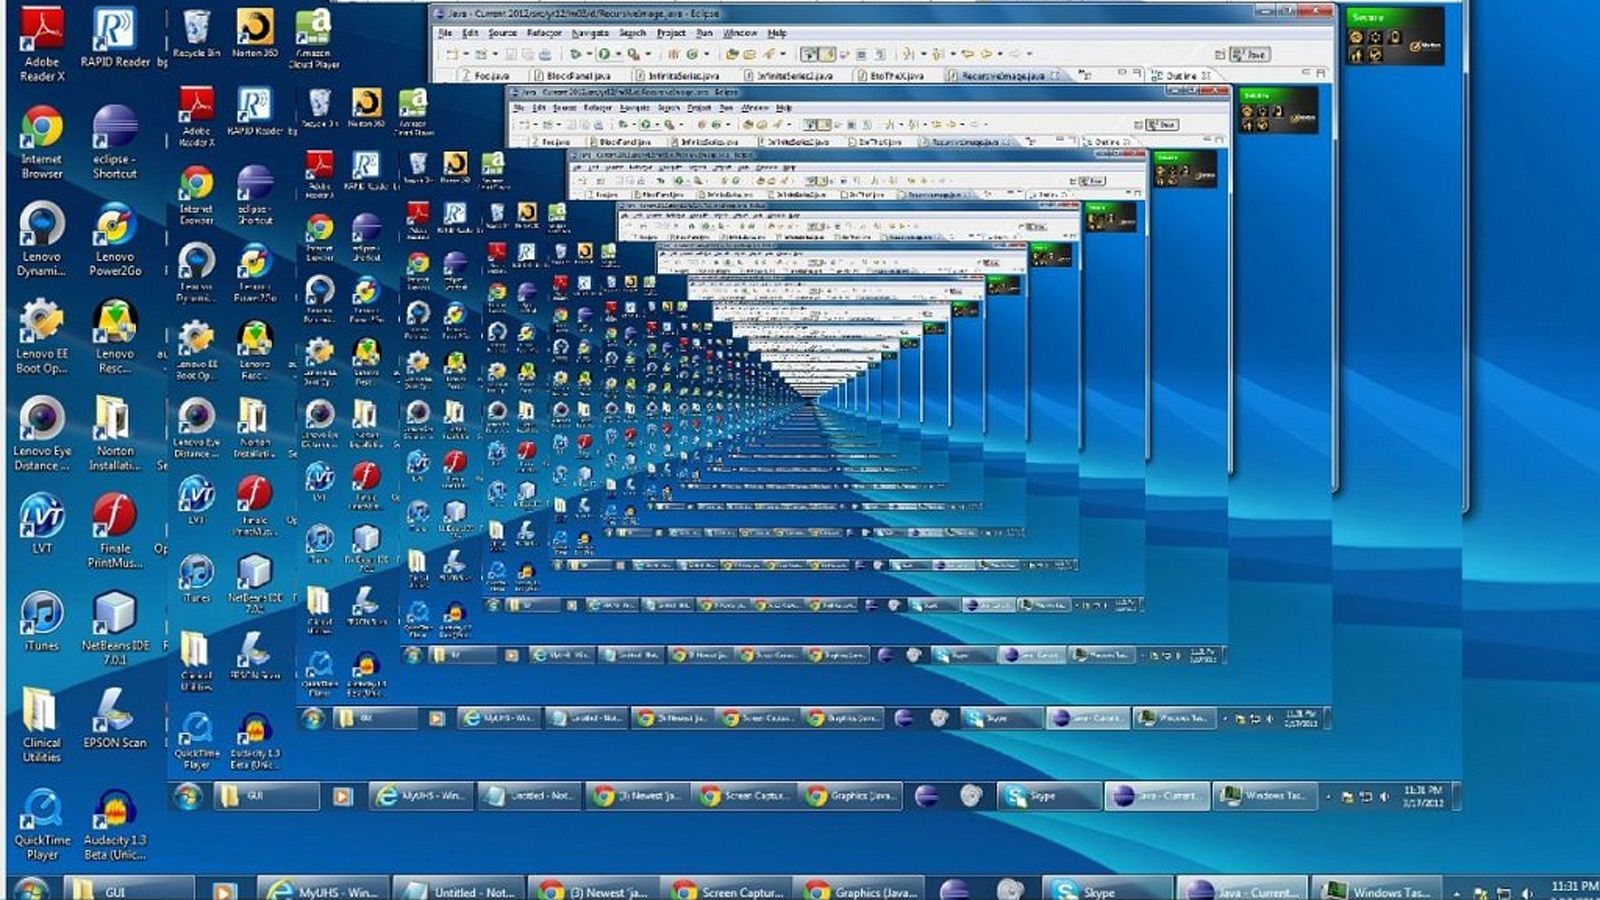Click the Java perspective button in the outermost Eclipse toolbar
This screenshot has width=1600, height=900.
[x=1250, y=54]
